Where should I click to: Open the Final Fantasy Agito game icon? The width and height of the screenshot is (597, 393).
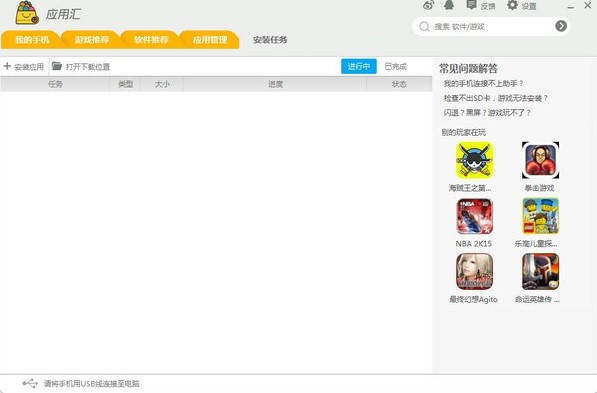click(x=474, y=272)
